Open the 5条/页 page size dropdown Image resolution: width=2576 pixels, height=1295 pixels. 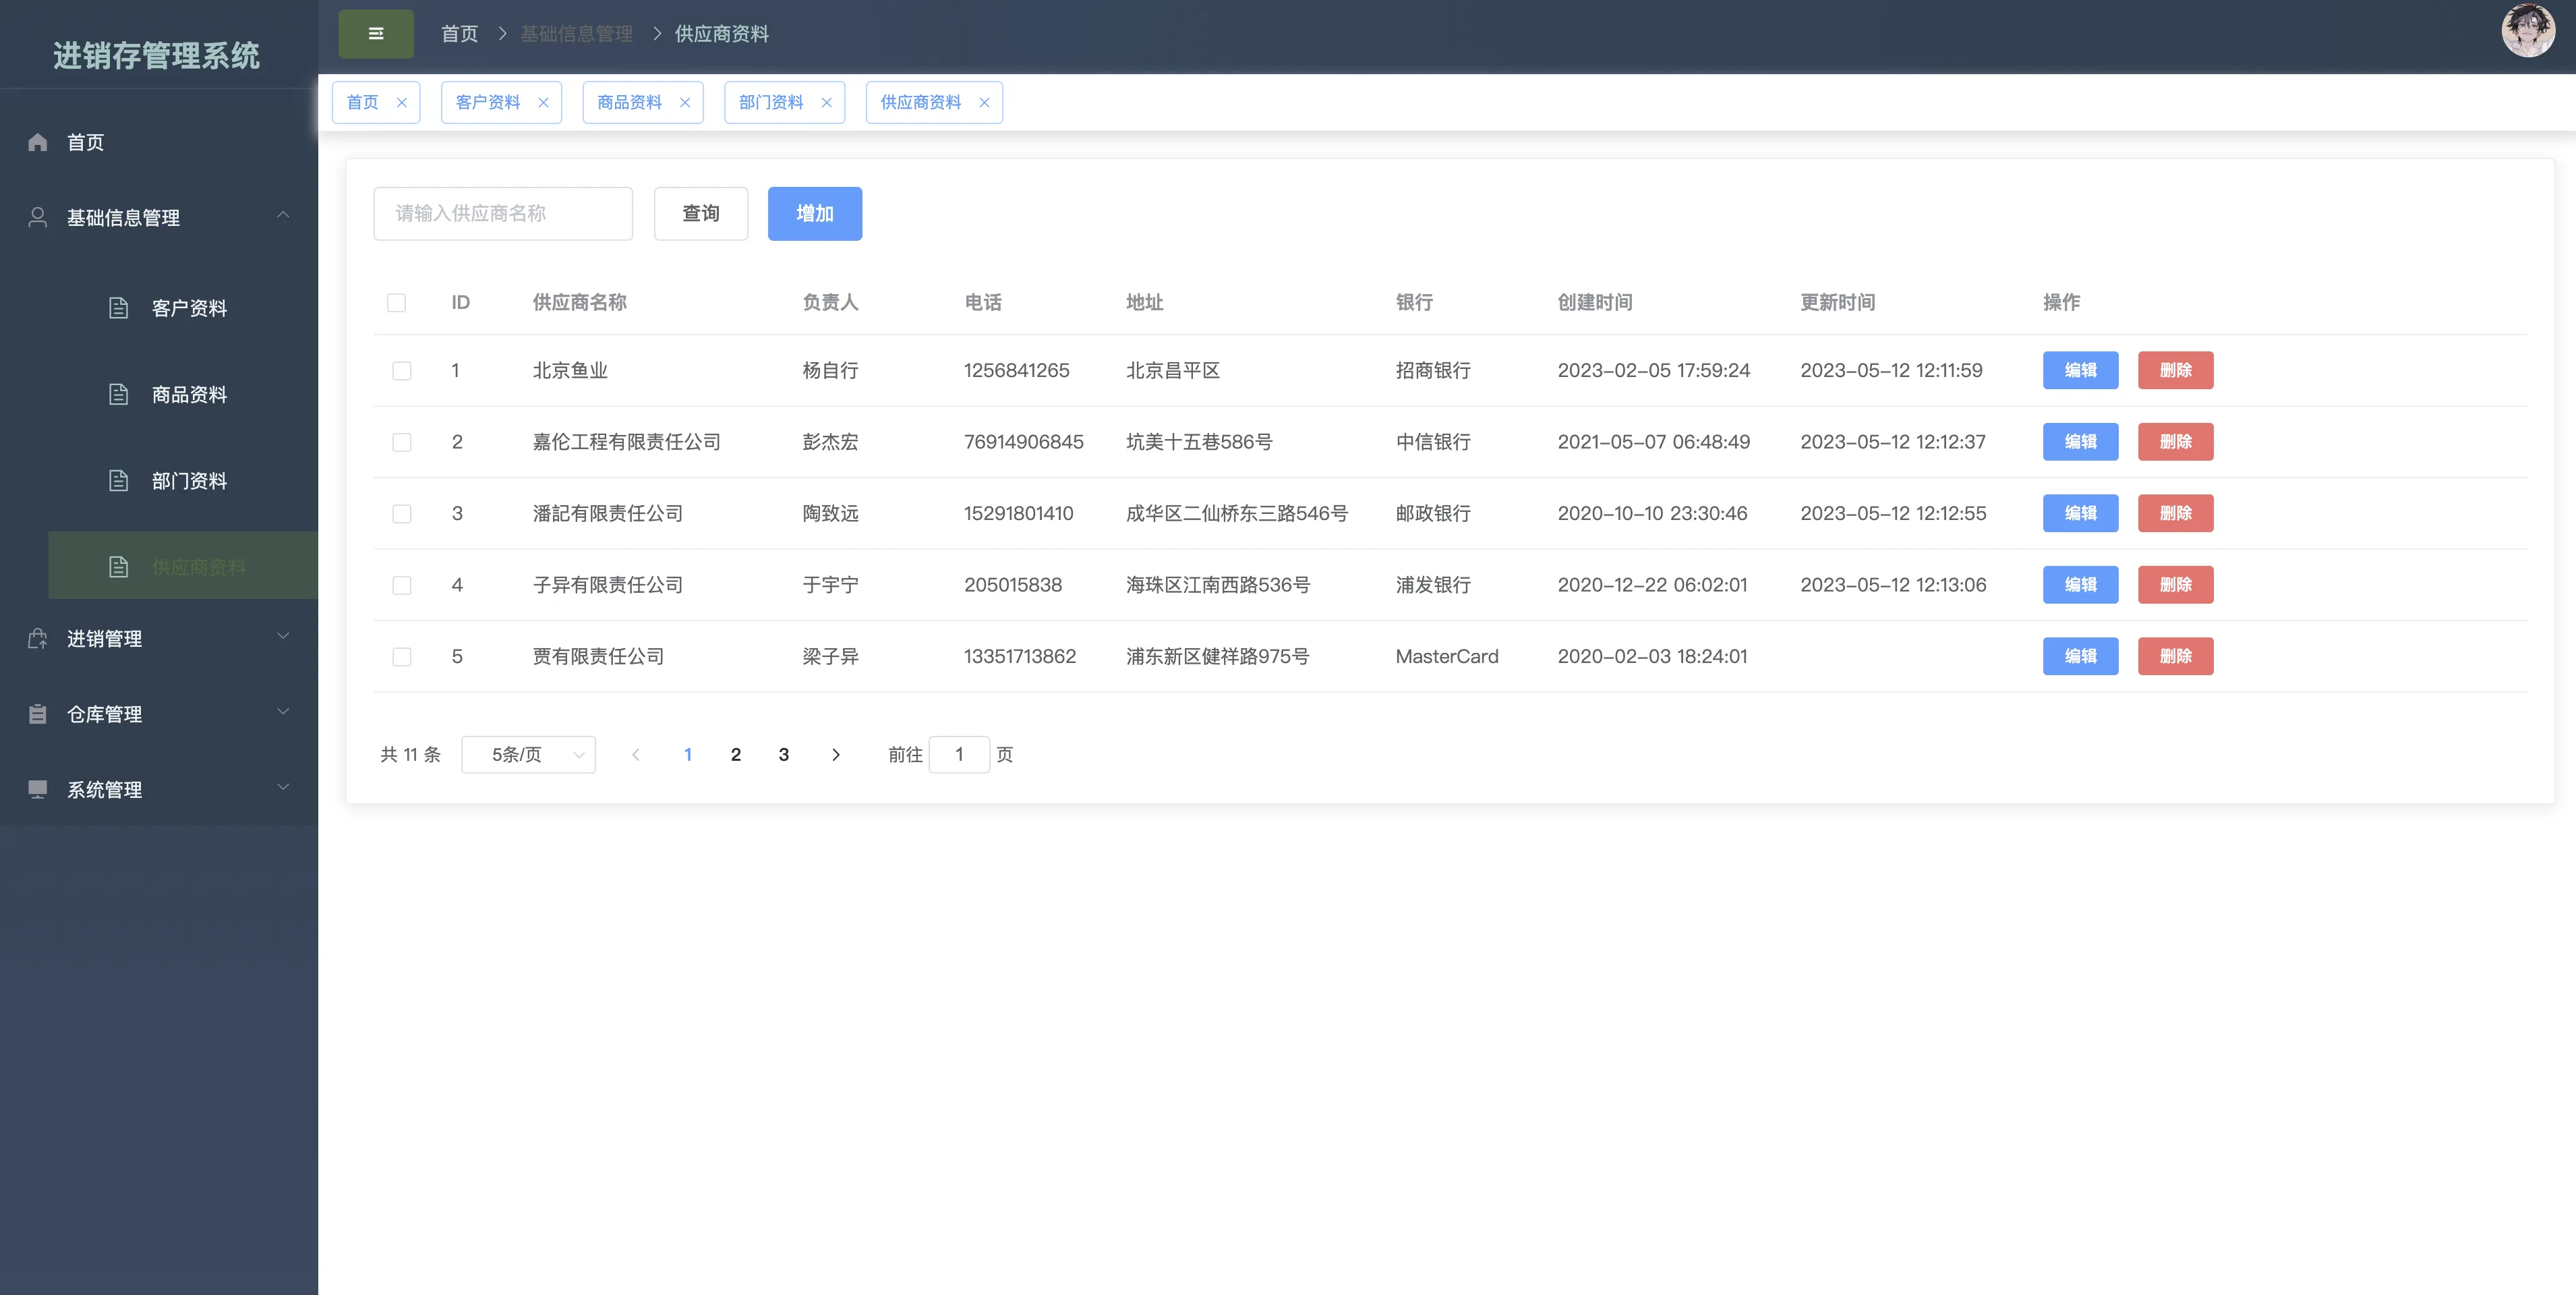[528, 755]
